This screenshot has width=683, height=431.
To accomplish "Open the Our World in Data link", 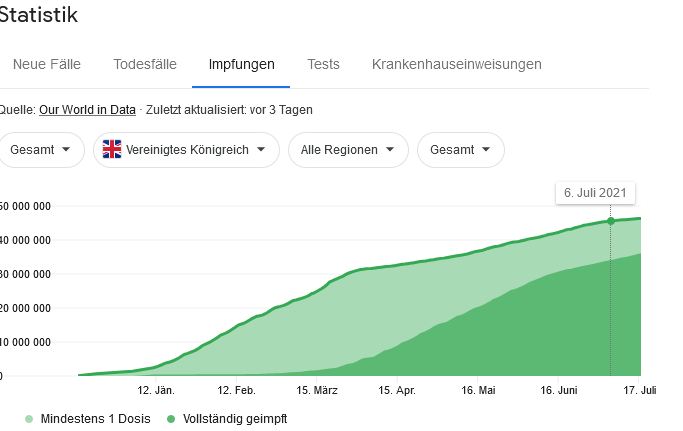I will [x=87, y=110].
